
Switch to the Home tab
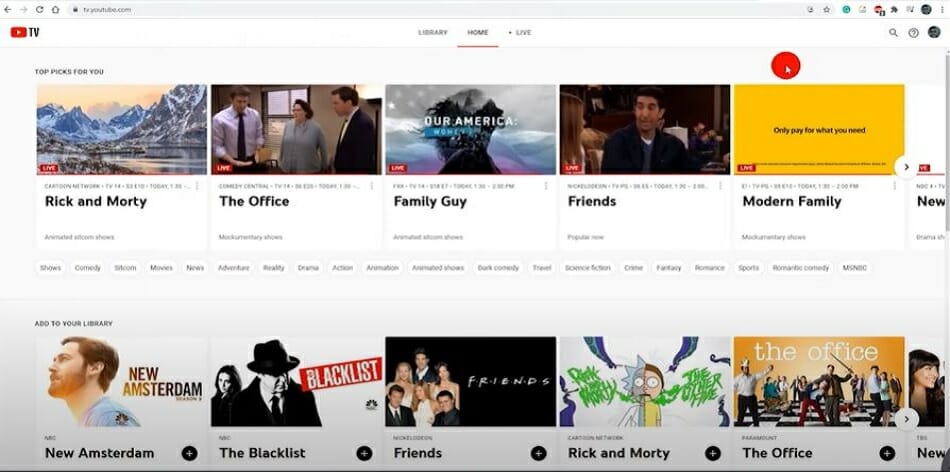[x=477, y=33]
